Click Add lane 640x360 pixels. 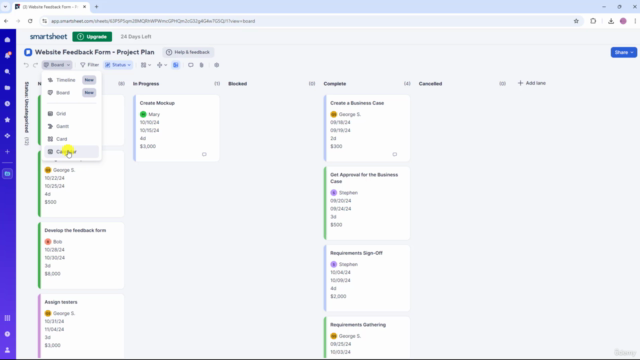point(532,83)
